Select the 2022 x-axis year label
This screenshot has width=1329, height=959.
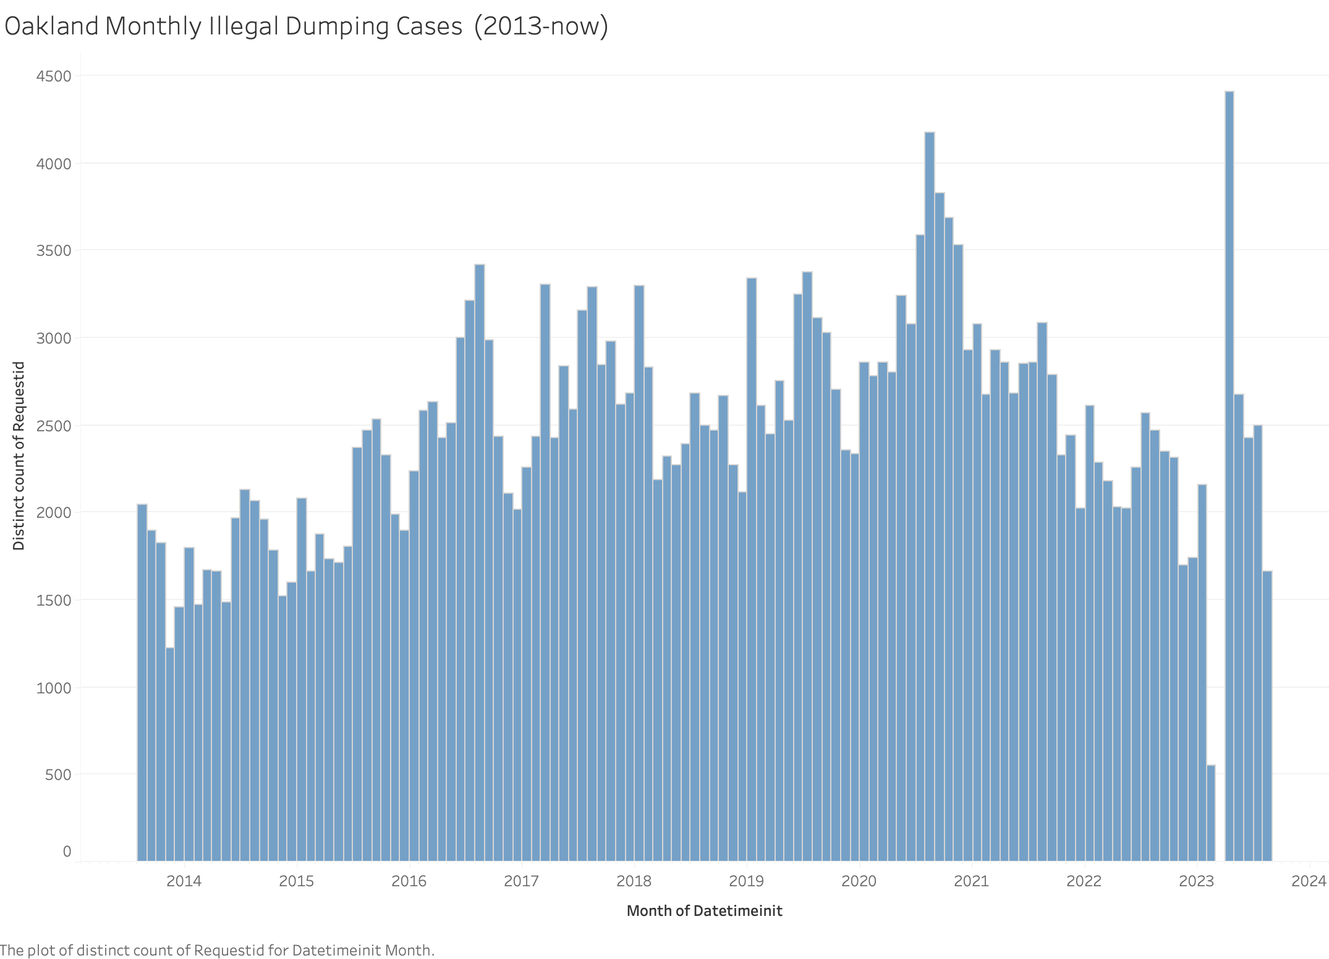pyautogui.click(x=1084, y=881)
